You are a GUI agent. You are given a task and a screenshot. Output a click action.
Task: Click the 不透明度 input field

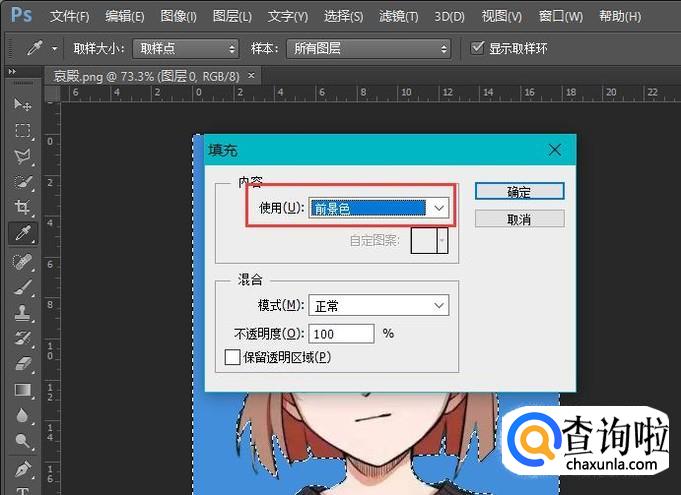341,334
